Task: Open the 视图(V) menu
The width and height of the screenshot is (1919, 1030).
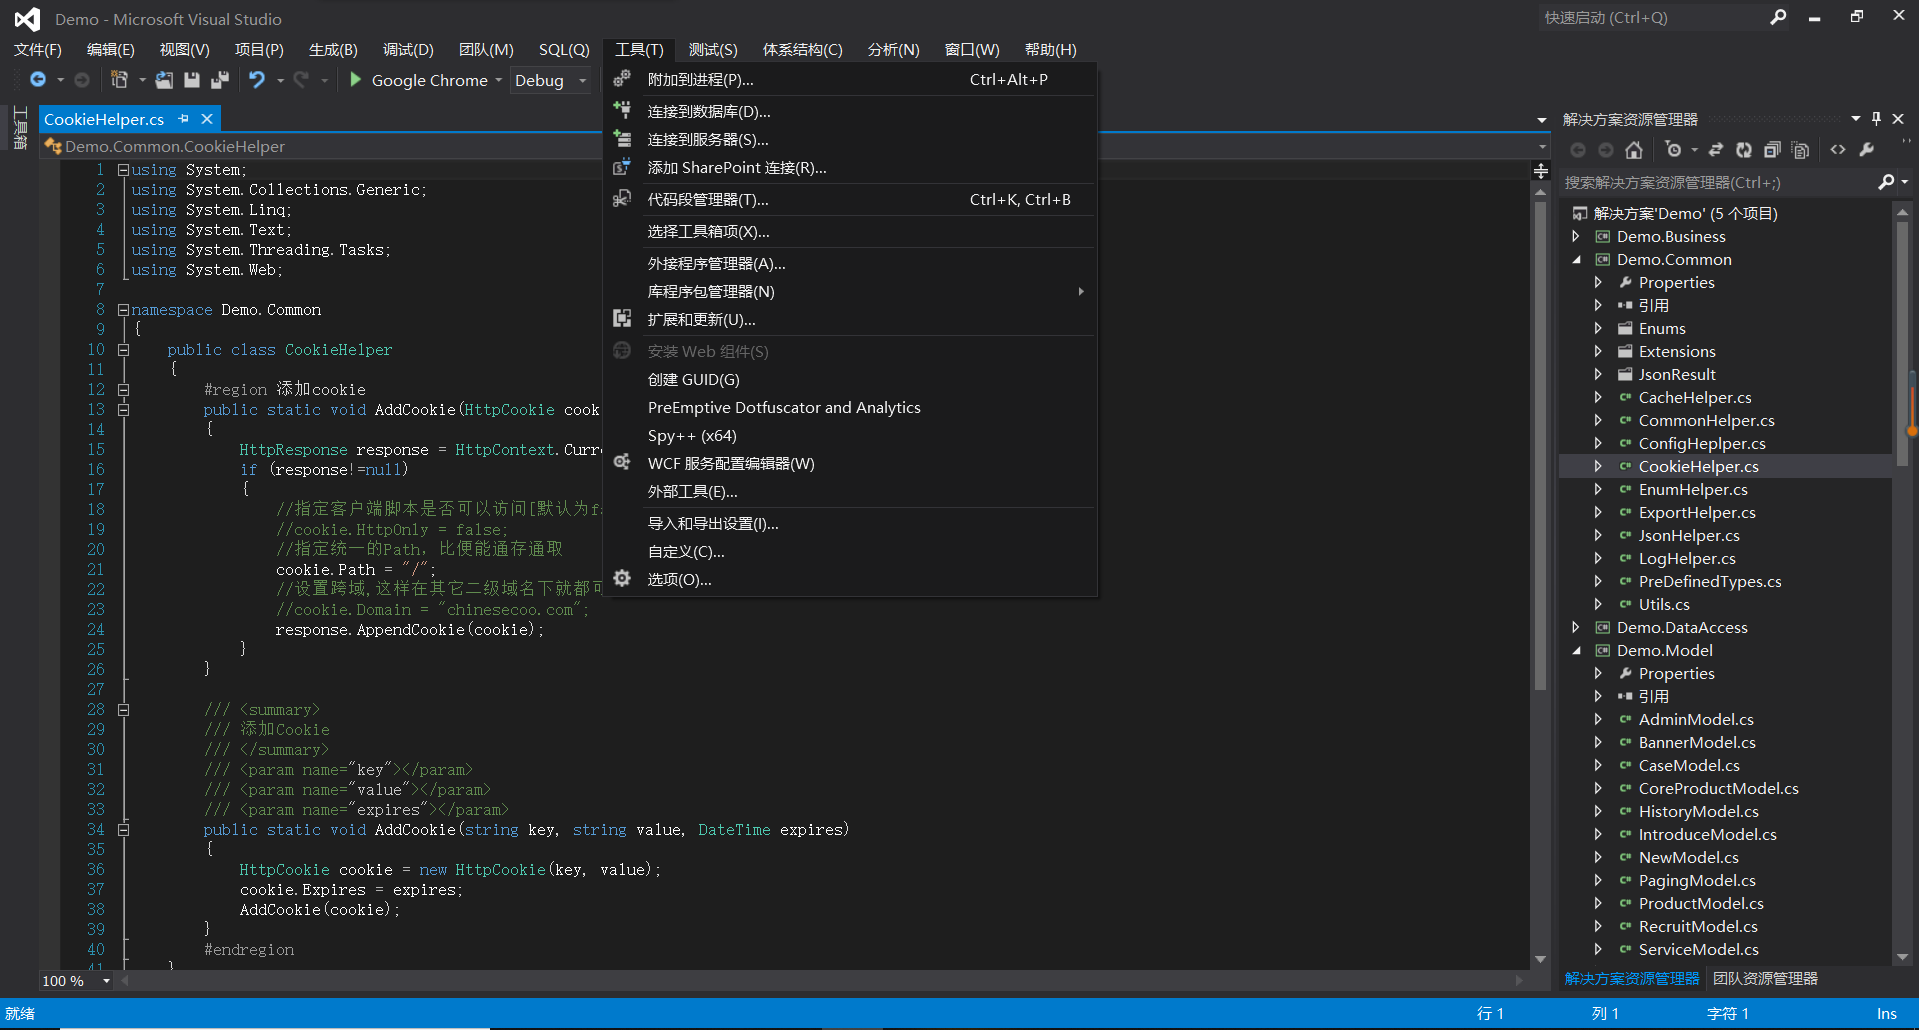Action: point(185,50)
